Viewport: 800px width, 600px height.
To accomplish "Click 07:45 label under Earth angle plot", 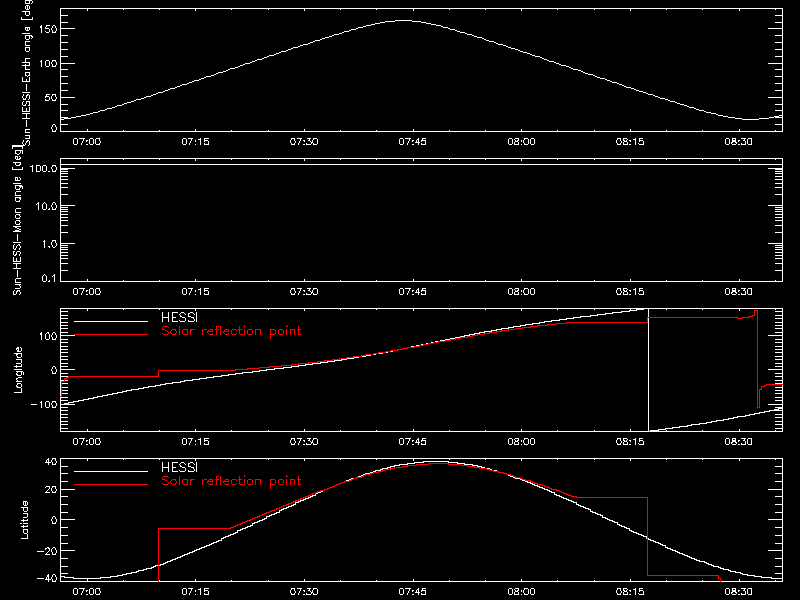I will coord(413,141).
